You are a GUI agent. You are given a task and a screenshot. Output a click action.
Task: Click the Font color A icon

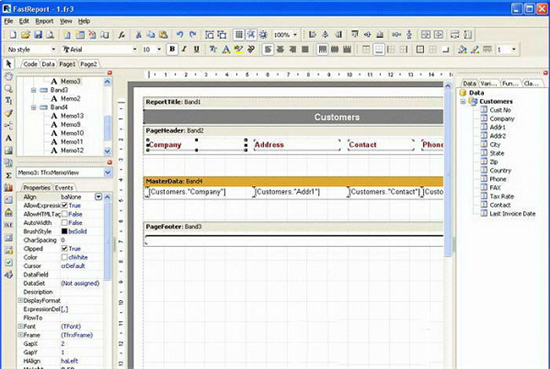pyautogui.click(x=226, y=49)
